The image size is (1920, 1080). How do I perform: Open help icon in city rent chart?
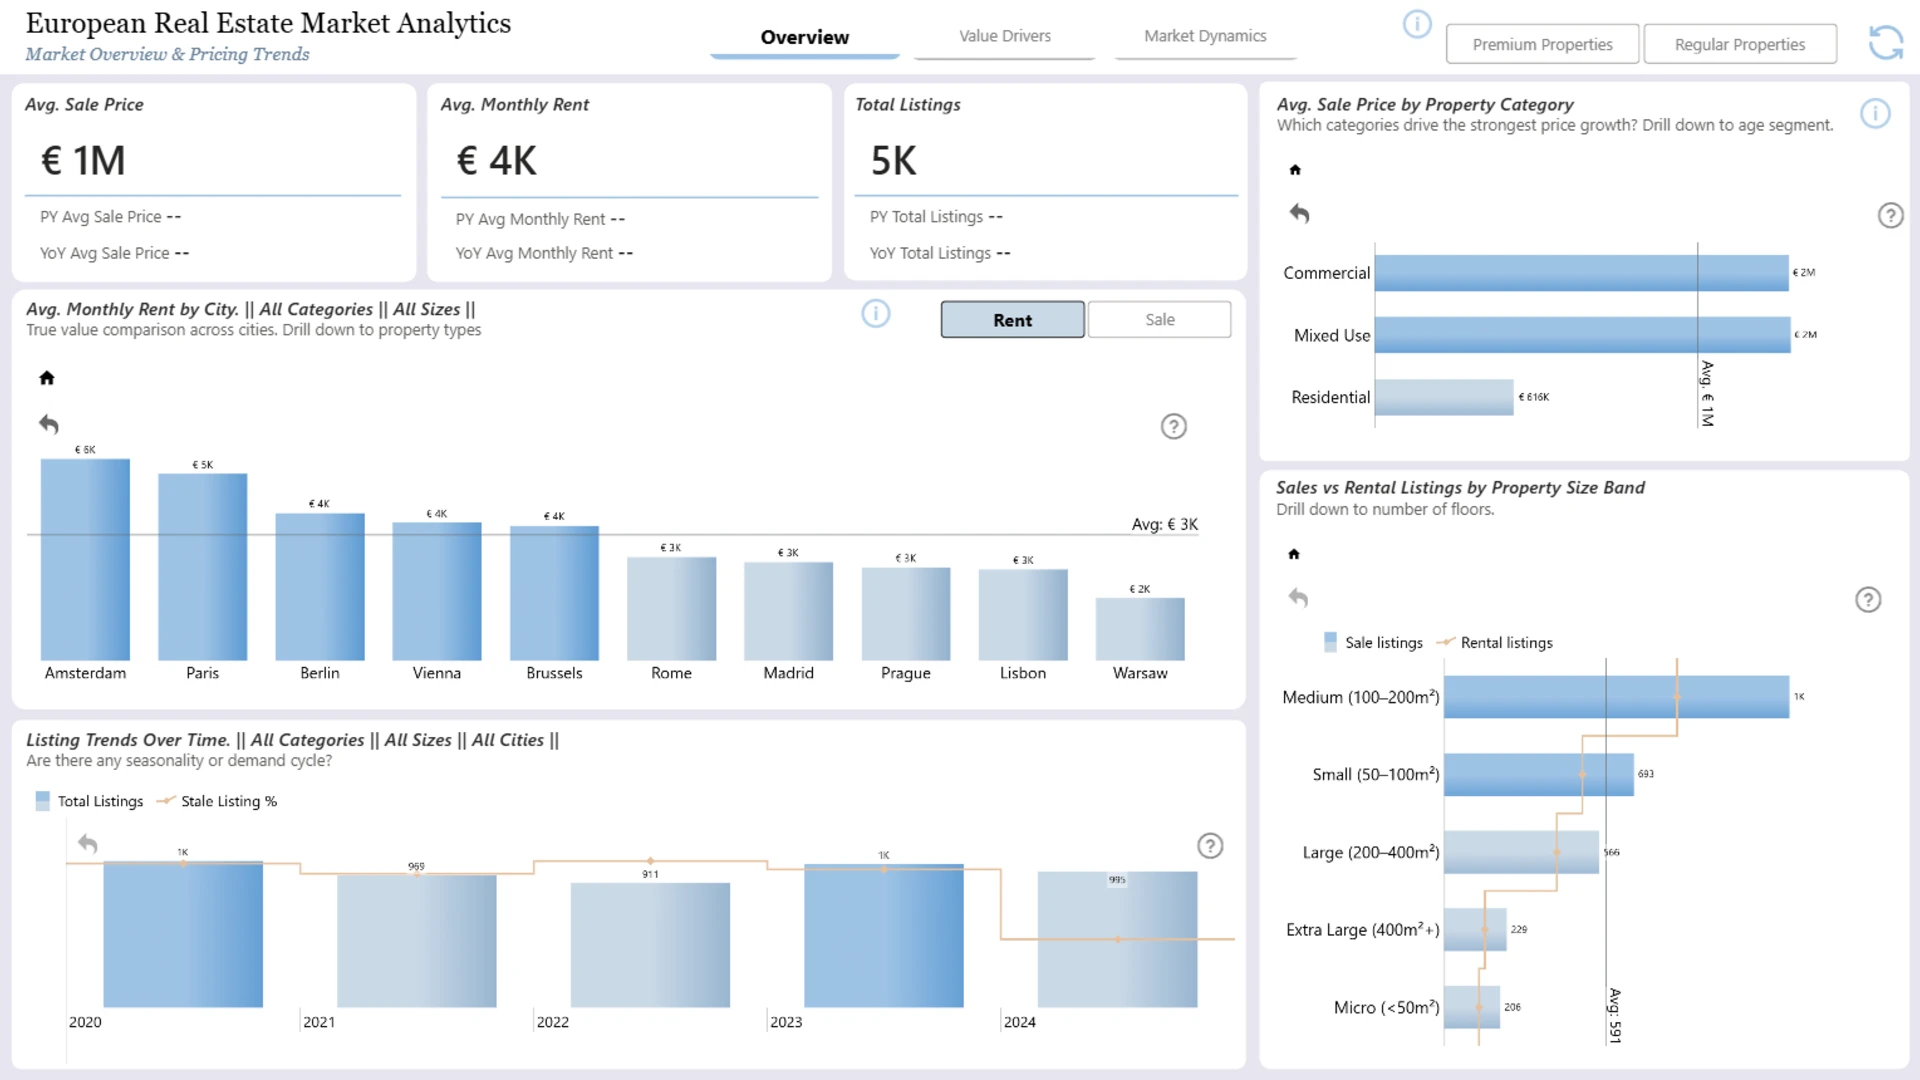click(1173, 427)
